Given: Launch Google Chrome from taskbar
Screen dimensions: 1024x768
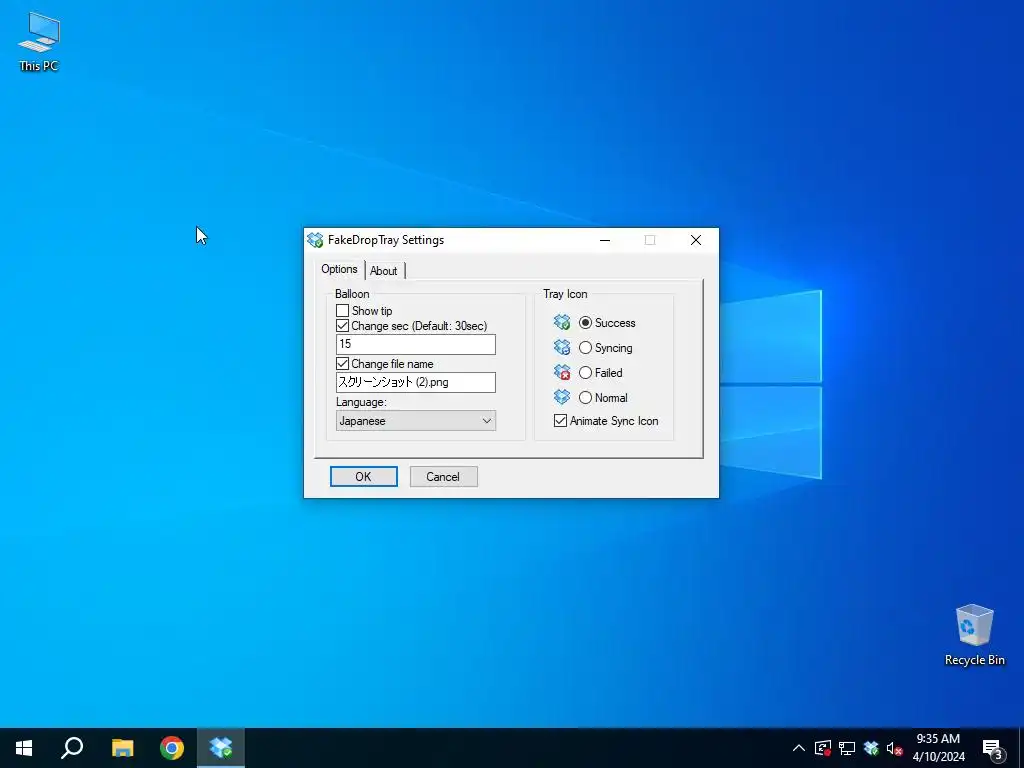Looking at the screenshot, I should pos(172,748).
